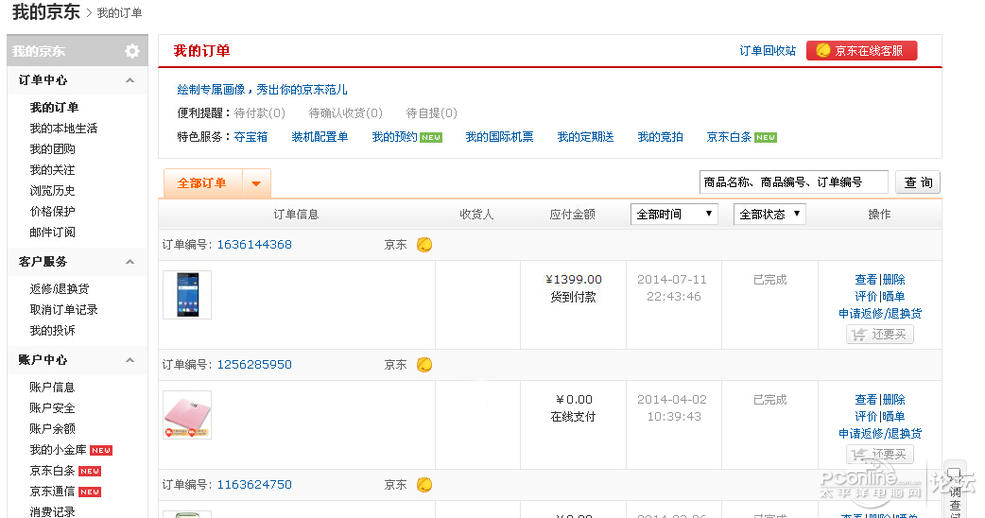Screen dimensions: 985x518
Task: Open 京东白条 in the sidebar
Action: 52,470
